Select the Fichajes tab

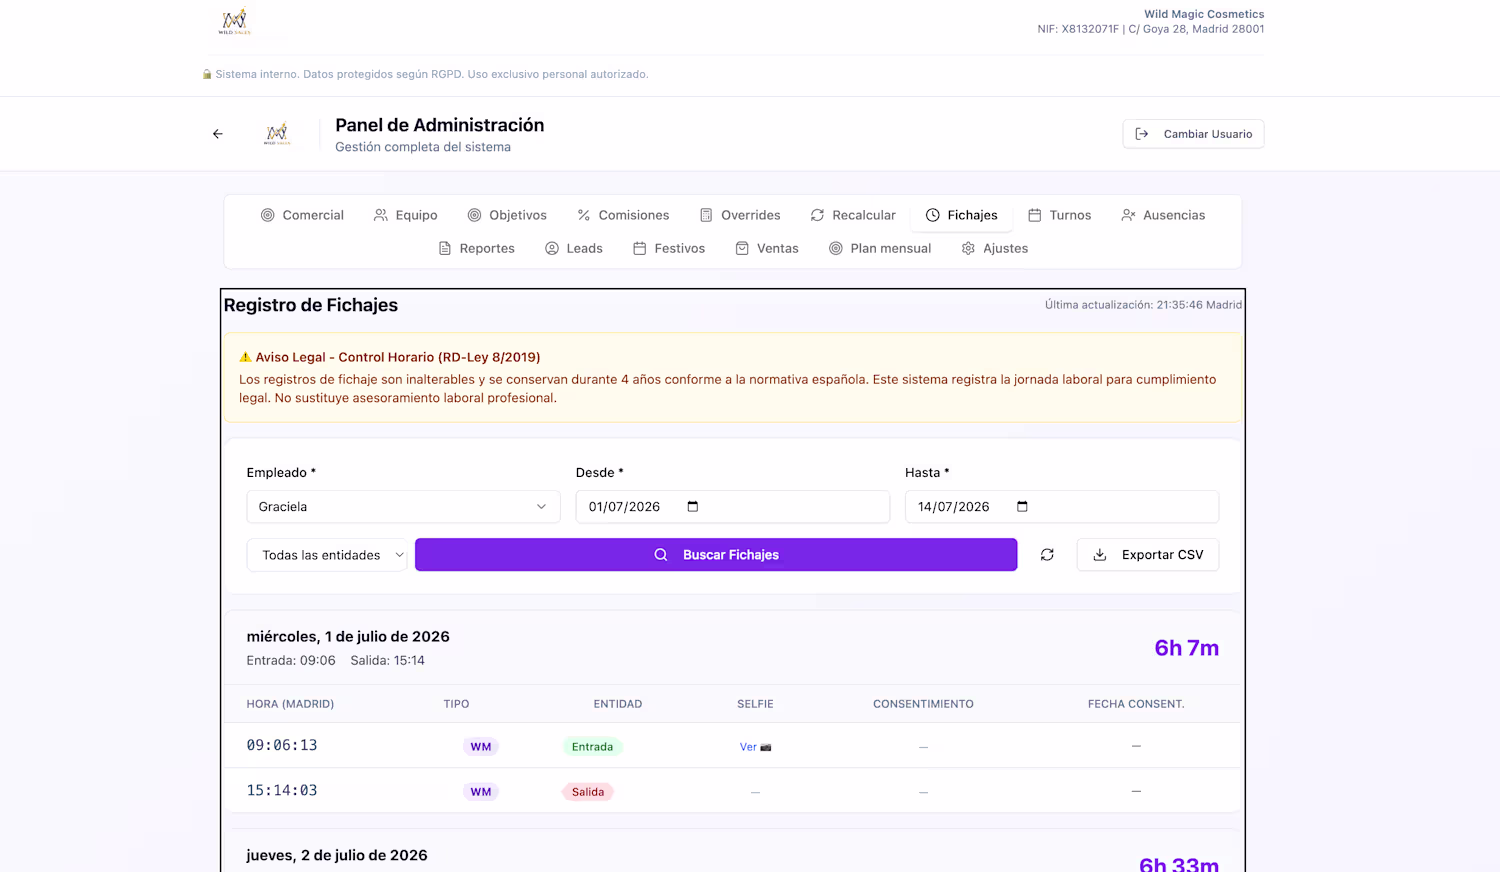(x=962, y=215)
